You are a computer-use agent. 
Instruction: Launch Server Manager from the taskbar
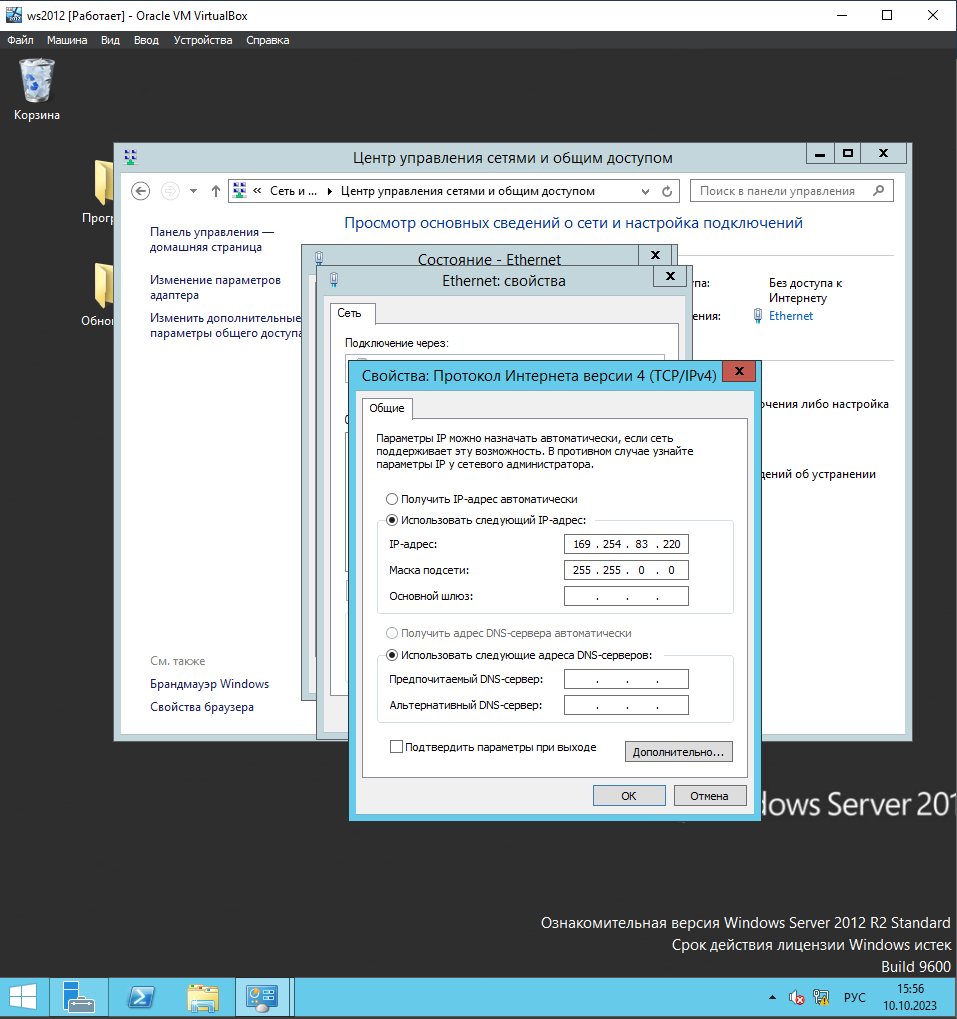(x=79, y=998)
